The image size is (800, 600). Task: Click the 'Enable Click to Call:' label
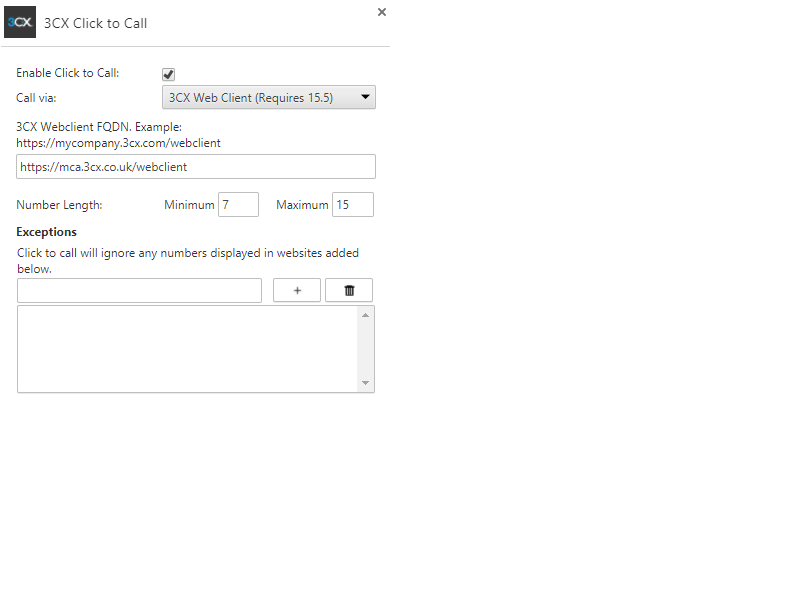68,73
